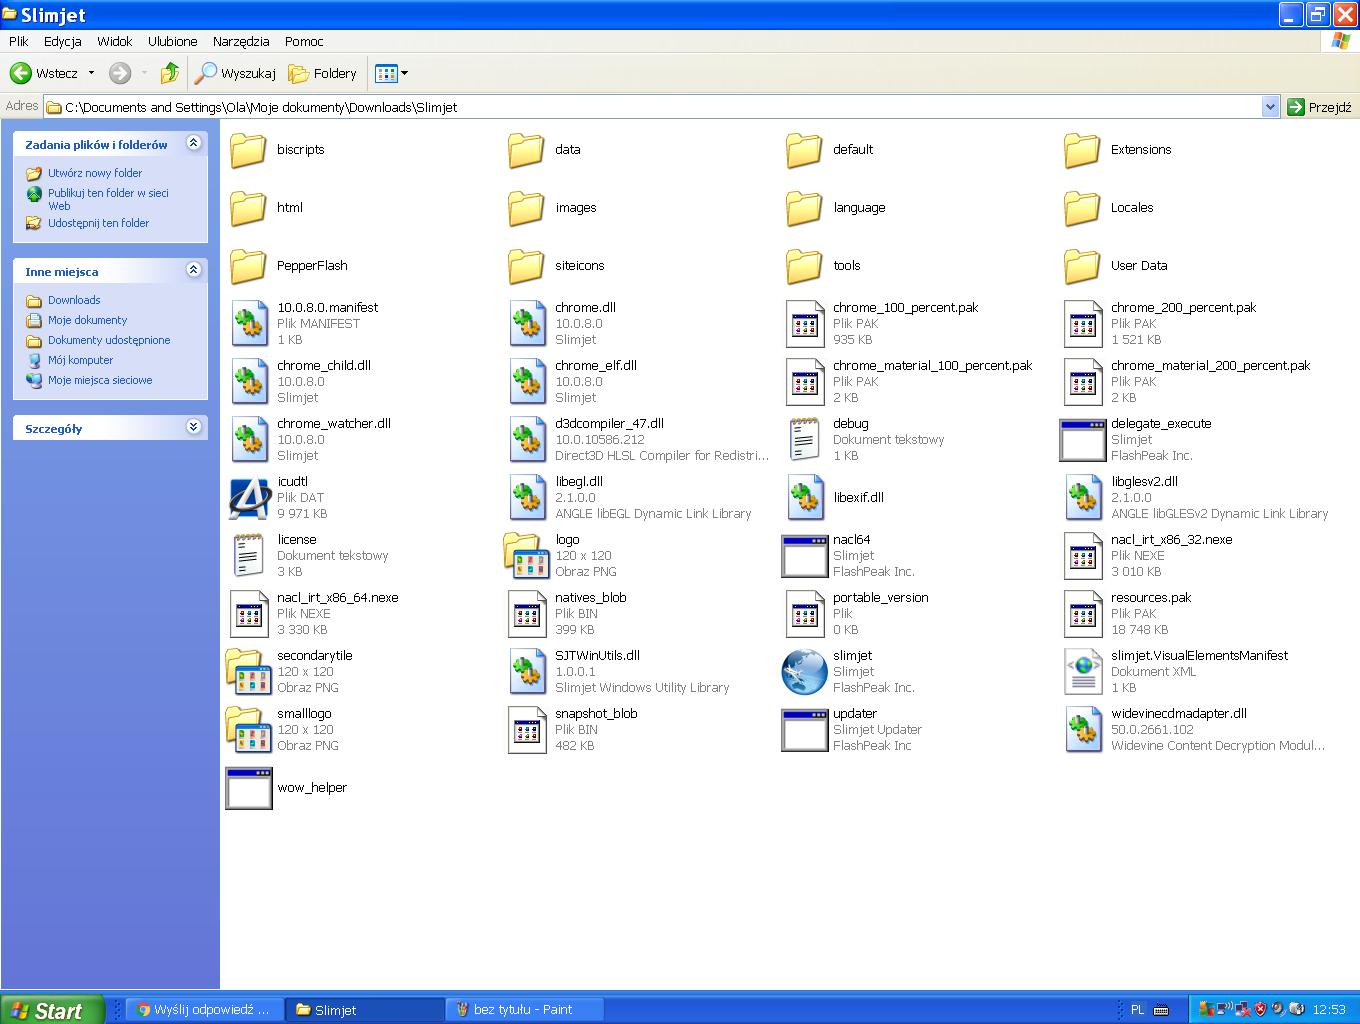Viewport: 1360px width, 1024px height.
Task: Click inside the address path field
Action: 650,107
